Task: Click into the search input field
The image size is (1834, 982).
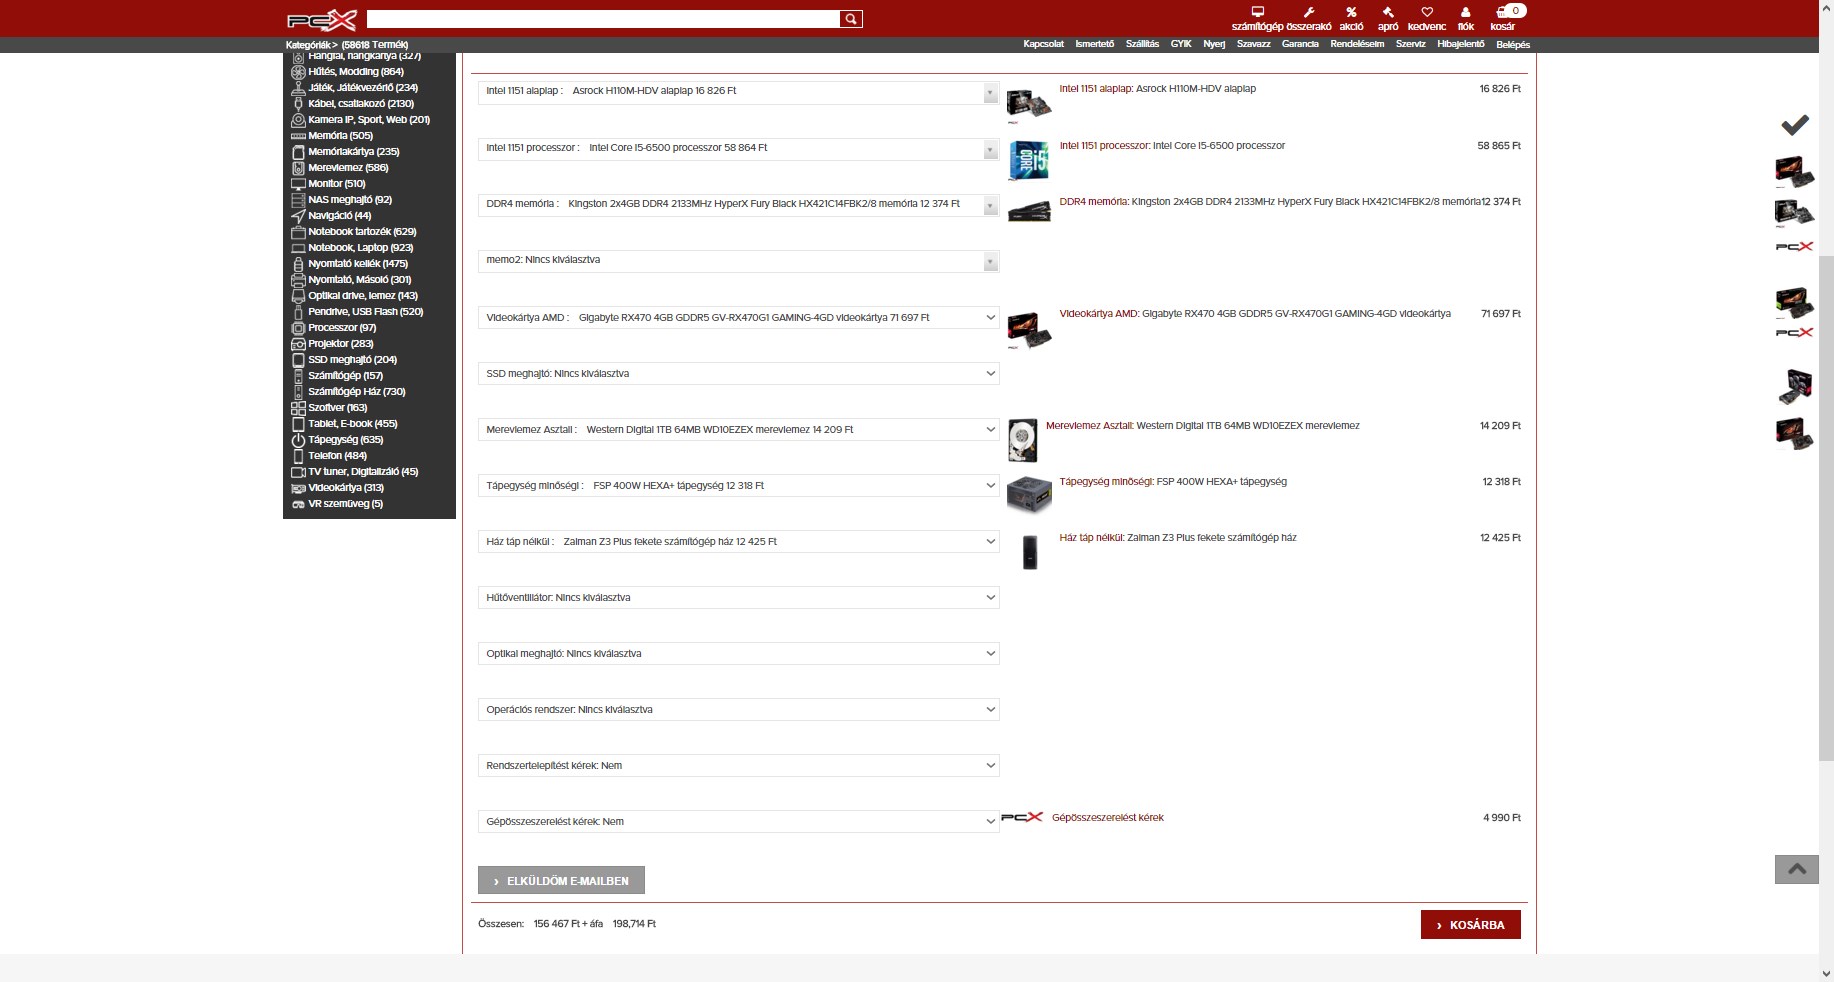Action: pos(603,19)
